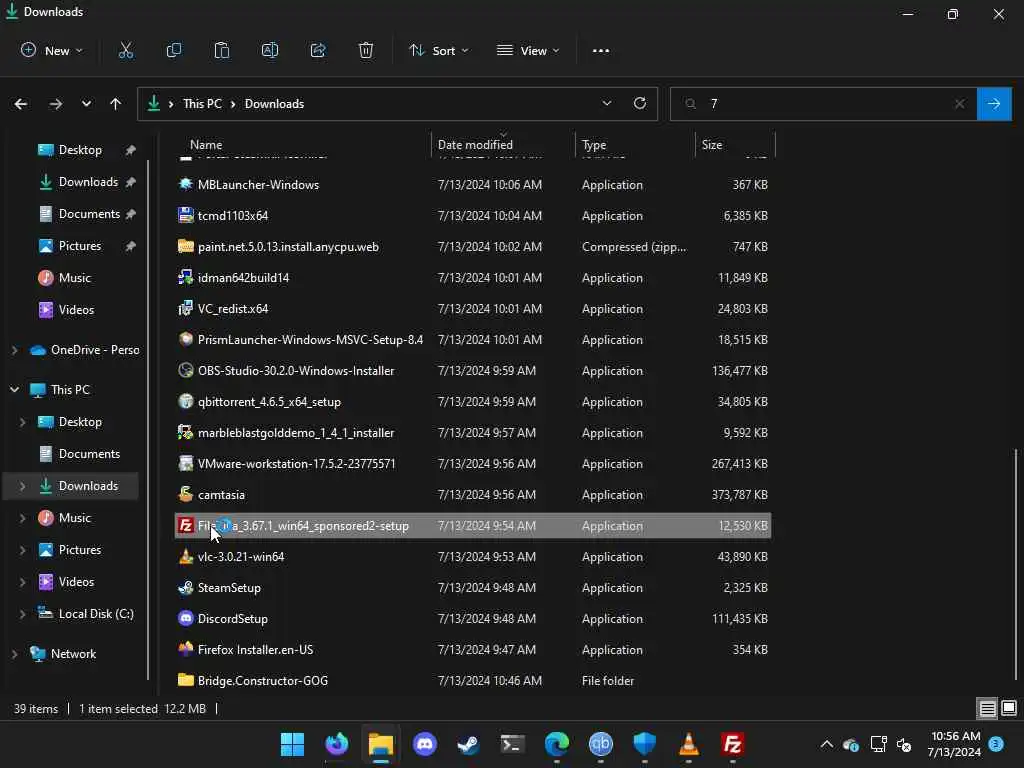The width and height of the screenshot is (1024, 768).
Task: Select paint.net.5.0.13.install.anycpu.web zip file
Action: (x=473, y=247)
